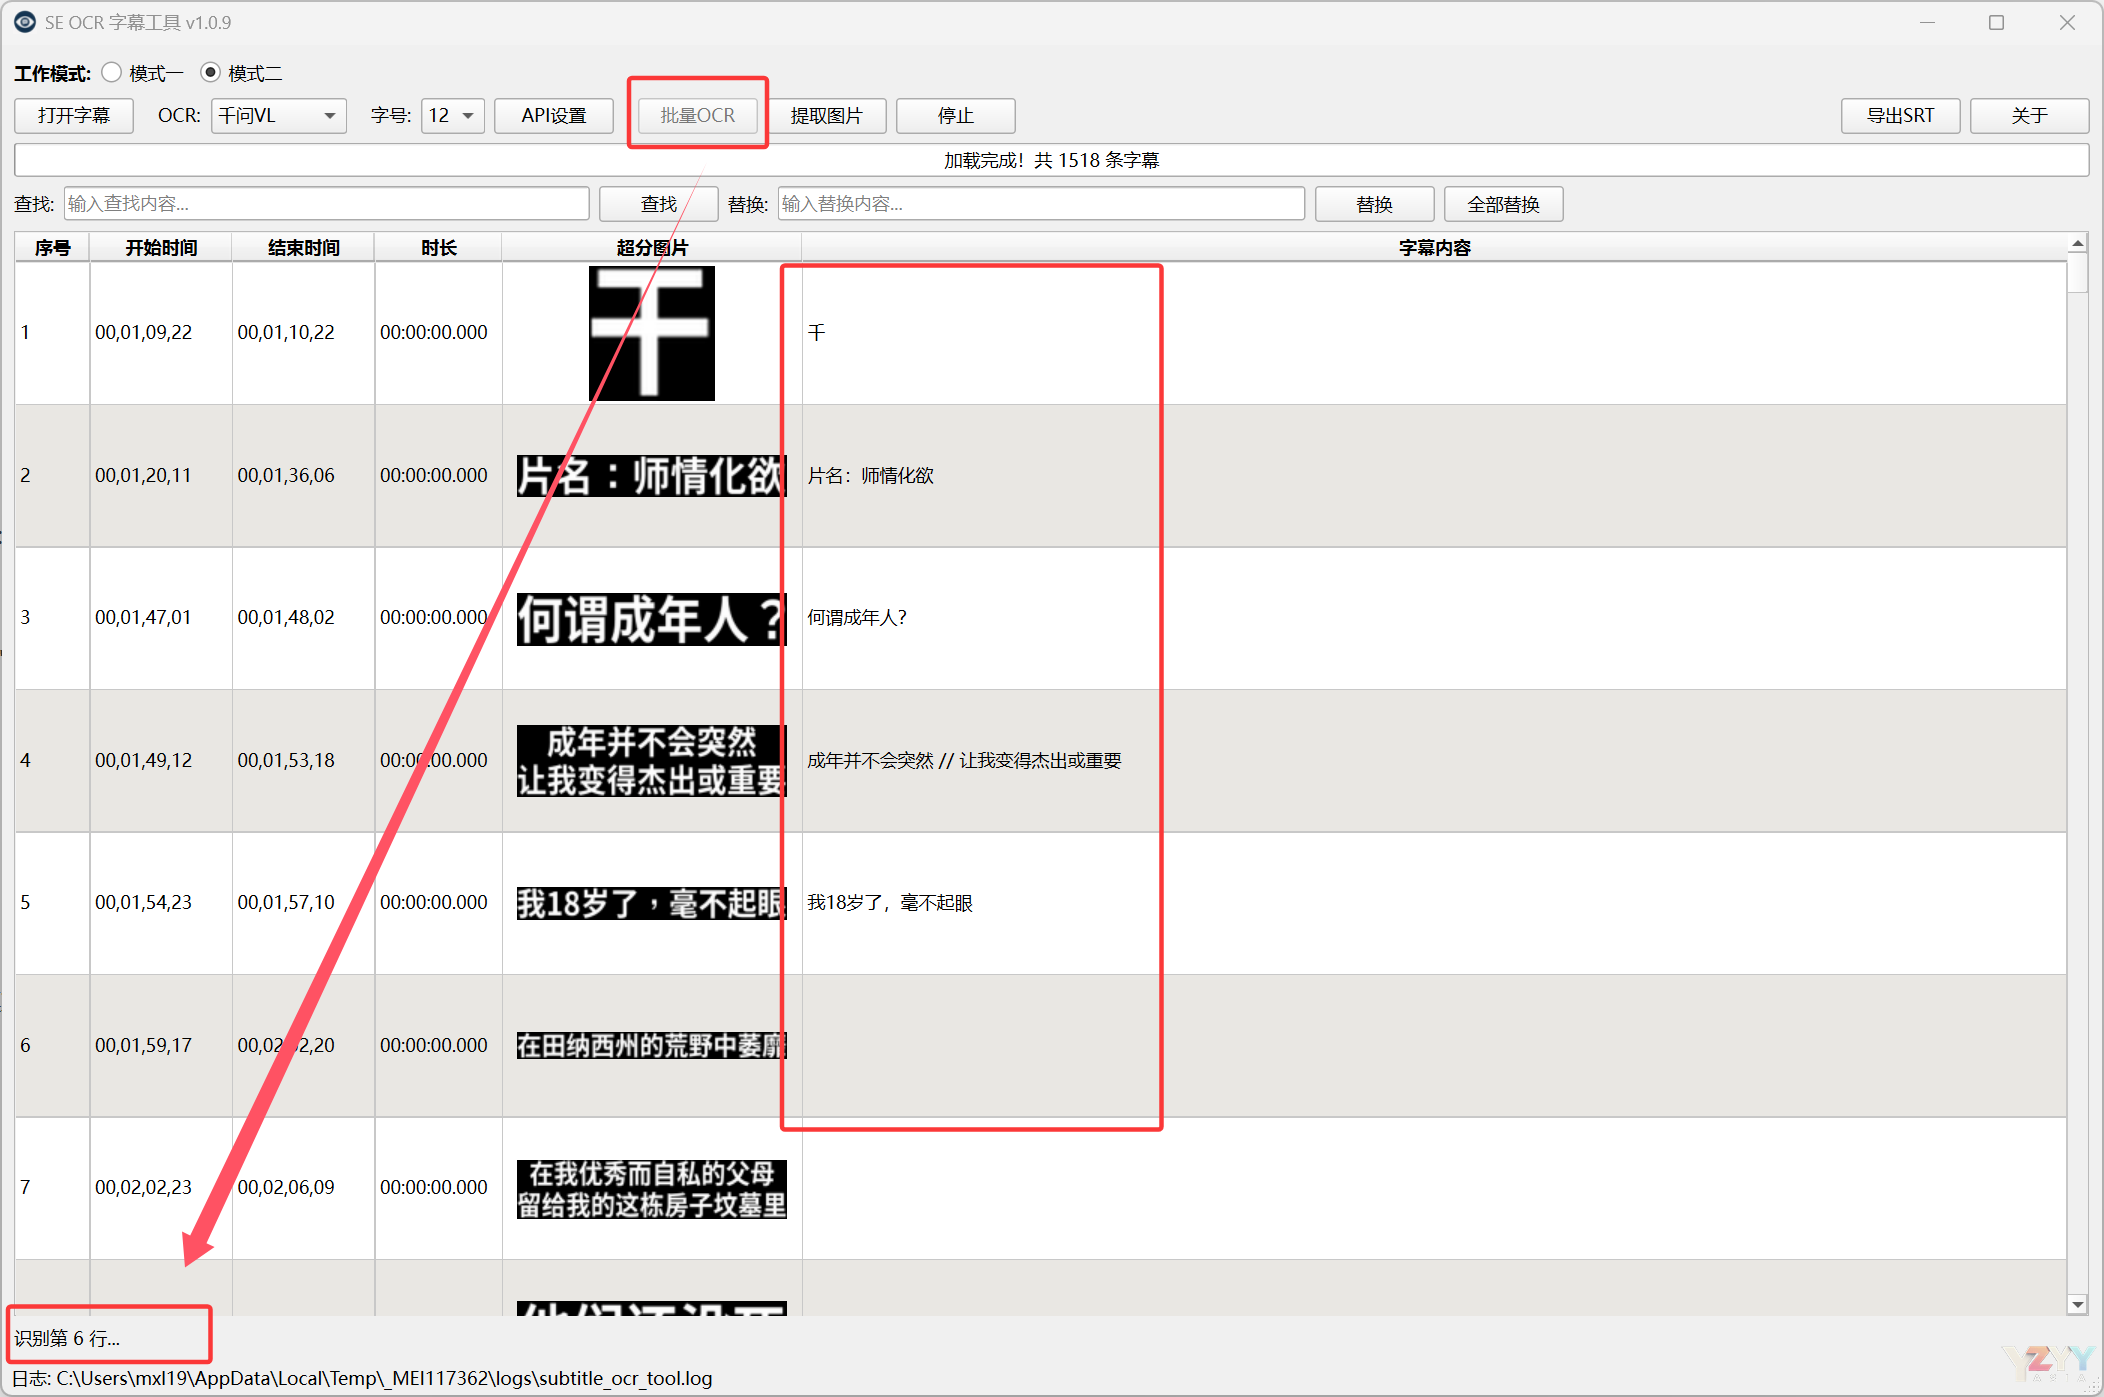Select thumbnail 在田纳西州的荒野中萎靡
The width and height of the screenshot is (2104, 1397).
coord(652,1046)
